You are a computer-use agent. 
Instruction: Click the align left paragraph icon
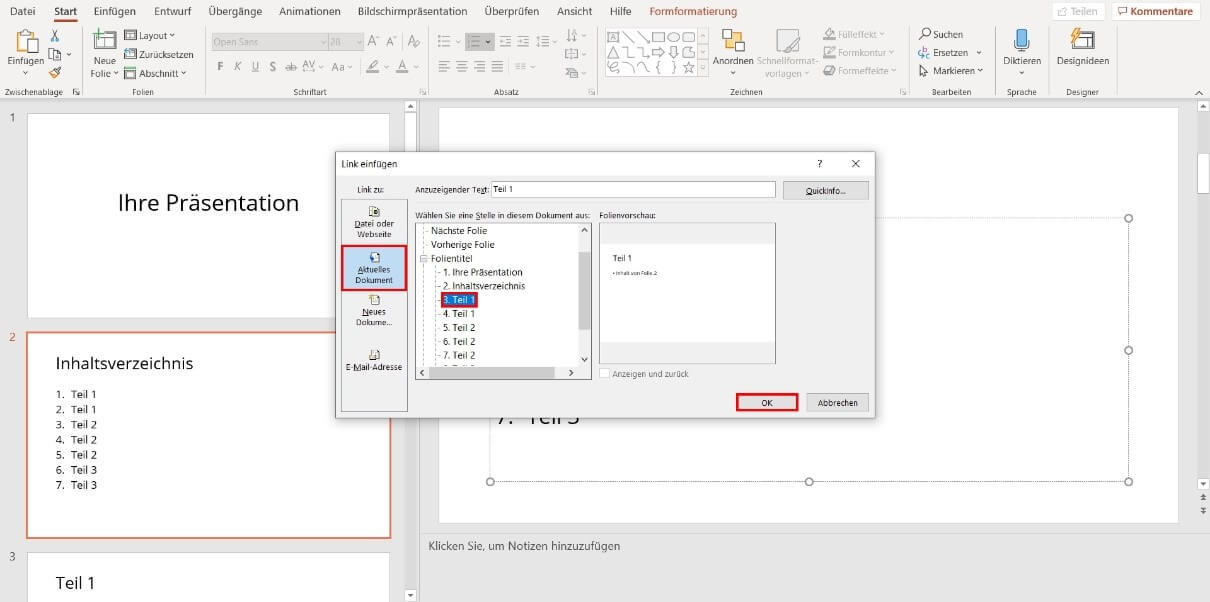[444, 67]
